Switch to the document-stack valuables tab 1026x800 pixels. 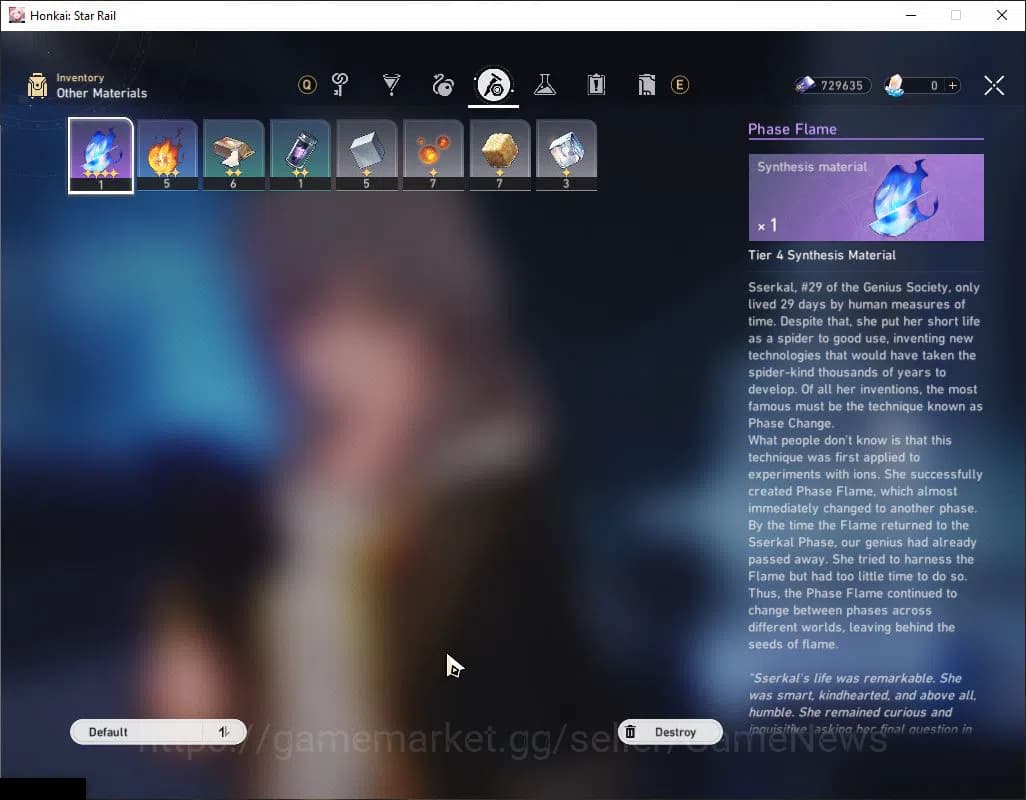pyautogui.click(x=646, y=85)
